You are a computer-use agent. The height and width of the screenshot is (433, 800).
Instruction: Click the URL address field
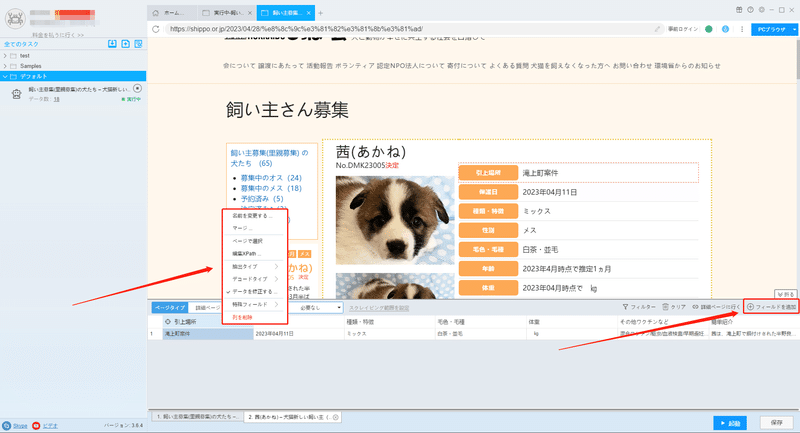click(408, 29)
